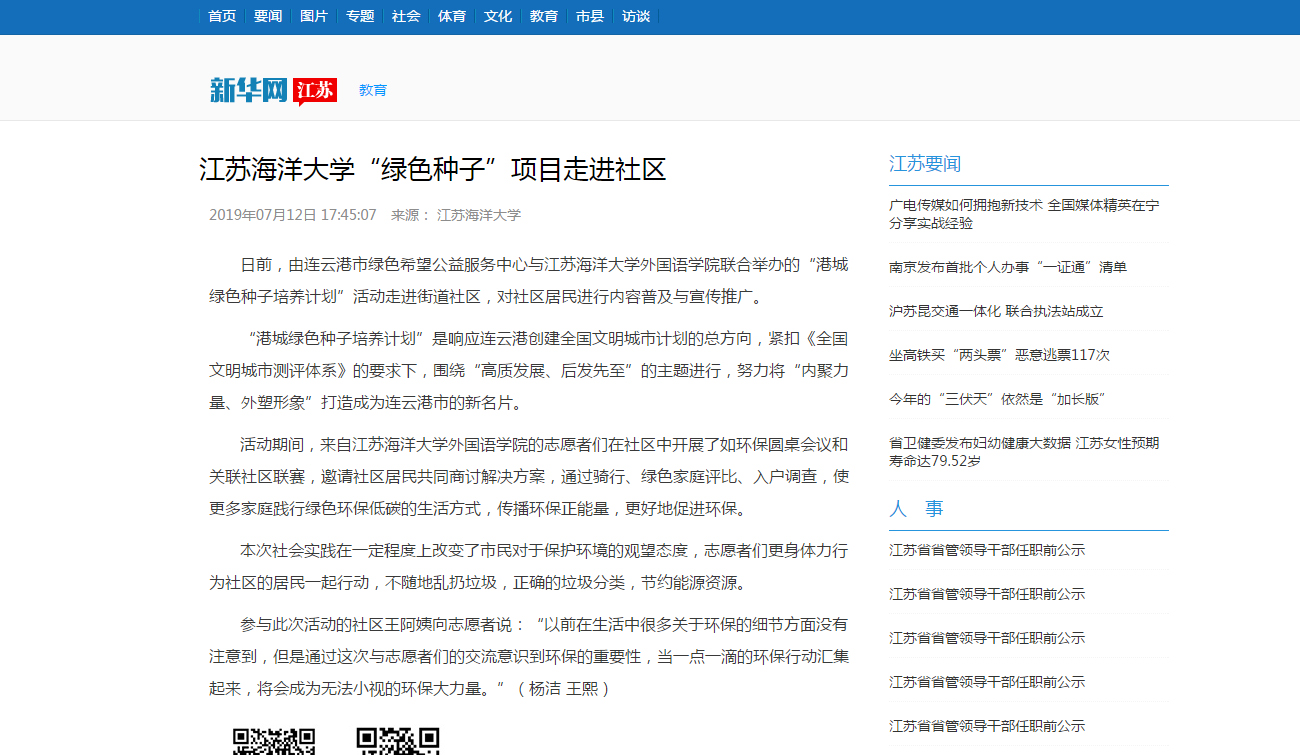Open the 图片 navigation item
The height and width of the screenshot is (755, 1300).
coord(314,16)
